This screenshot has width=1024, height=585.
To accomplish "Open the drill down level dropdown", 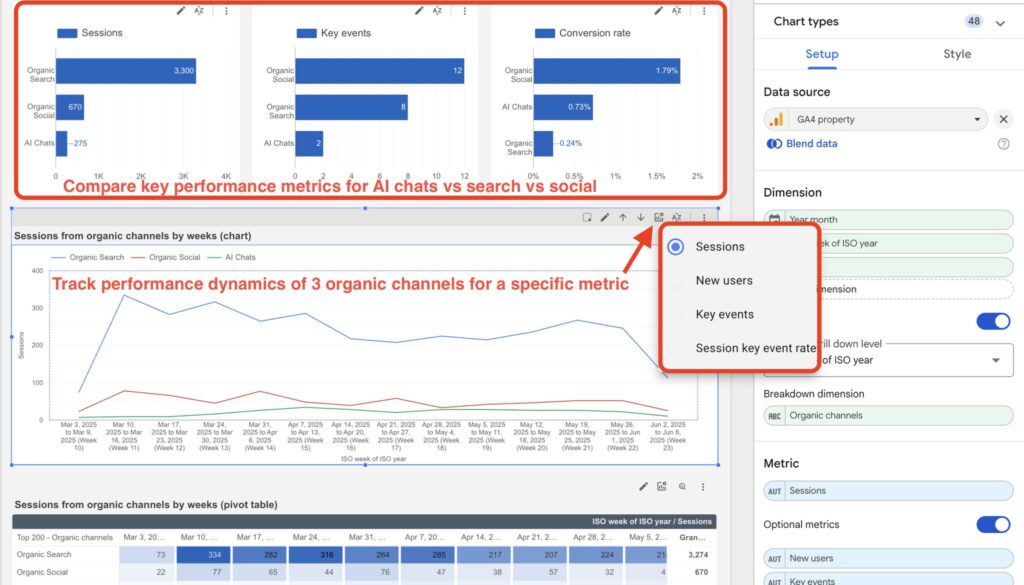I will click(995, 358).
